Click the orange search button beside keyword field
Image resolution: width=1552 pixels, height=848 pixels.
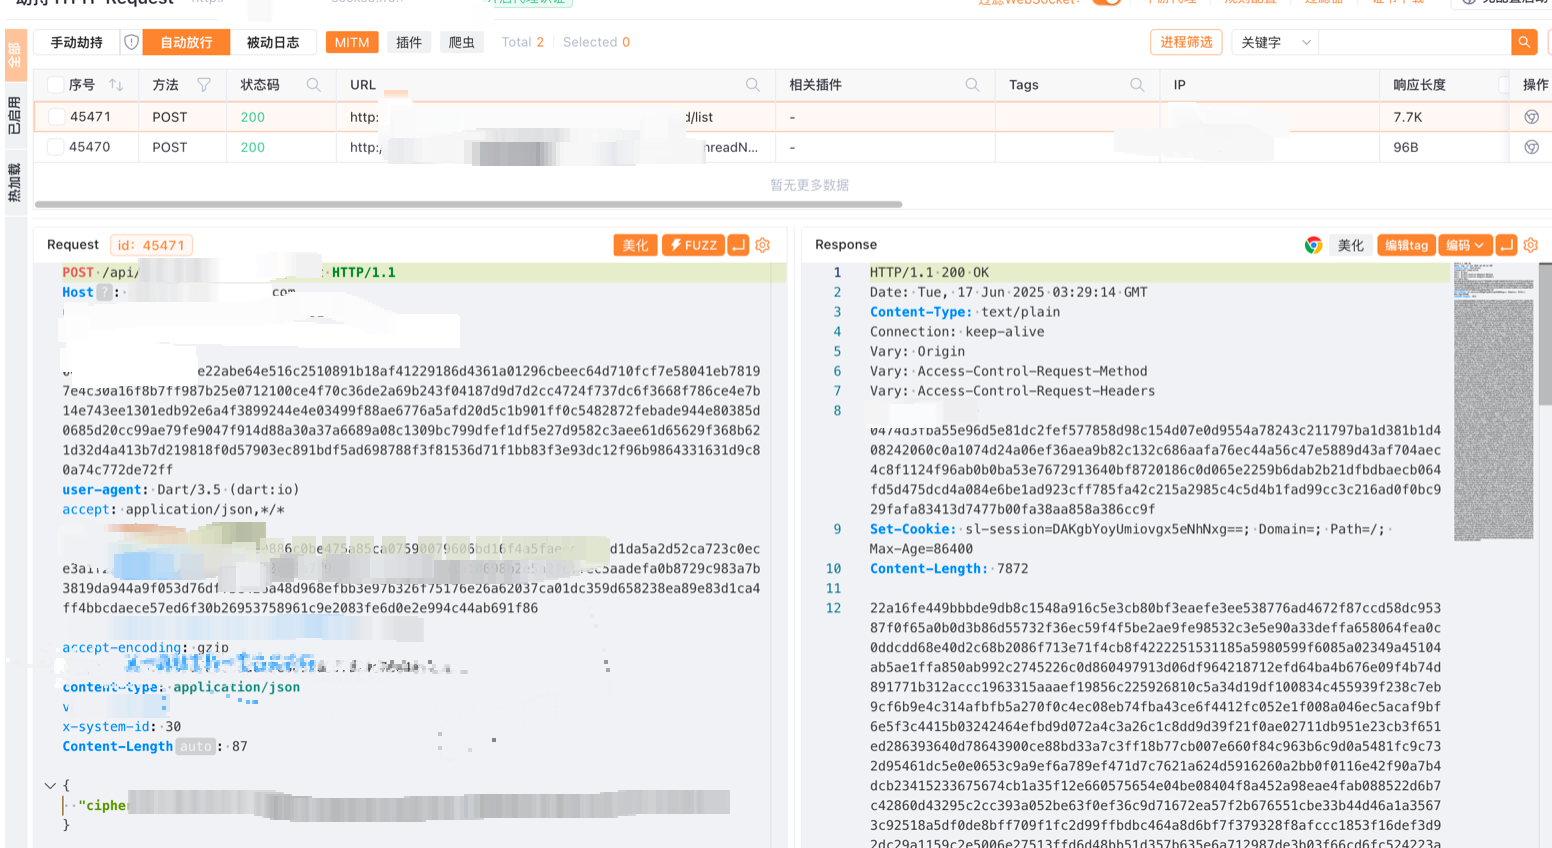point(1524,42)
